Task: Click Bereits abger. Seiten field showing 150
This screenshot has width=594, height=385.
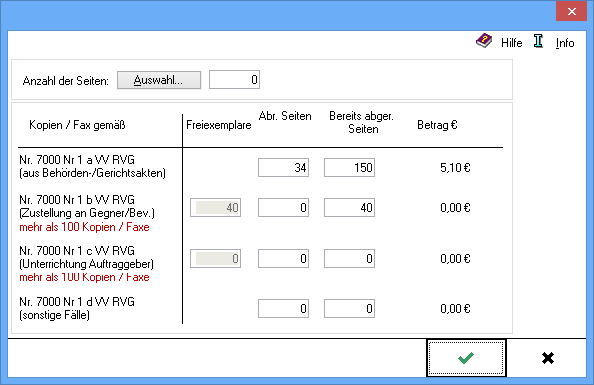Action: [349, 167]
